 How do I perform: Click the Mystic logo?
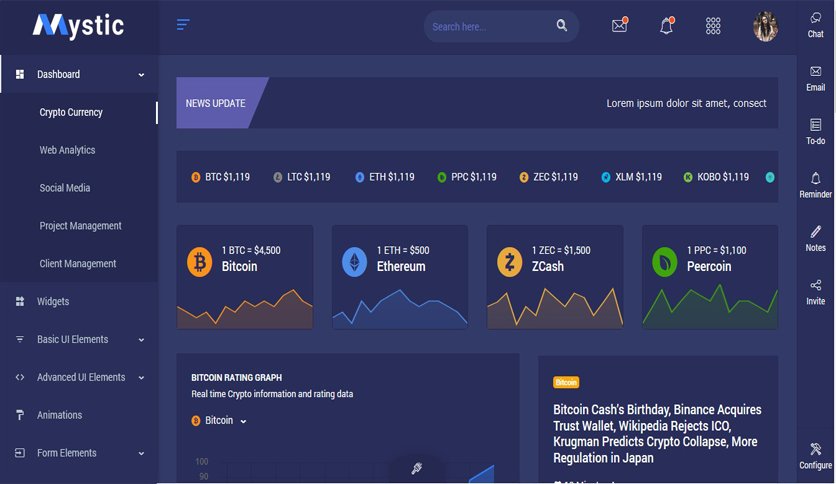(78, 26)
